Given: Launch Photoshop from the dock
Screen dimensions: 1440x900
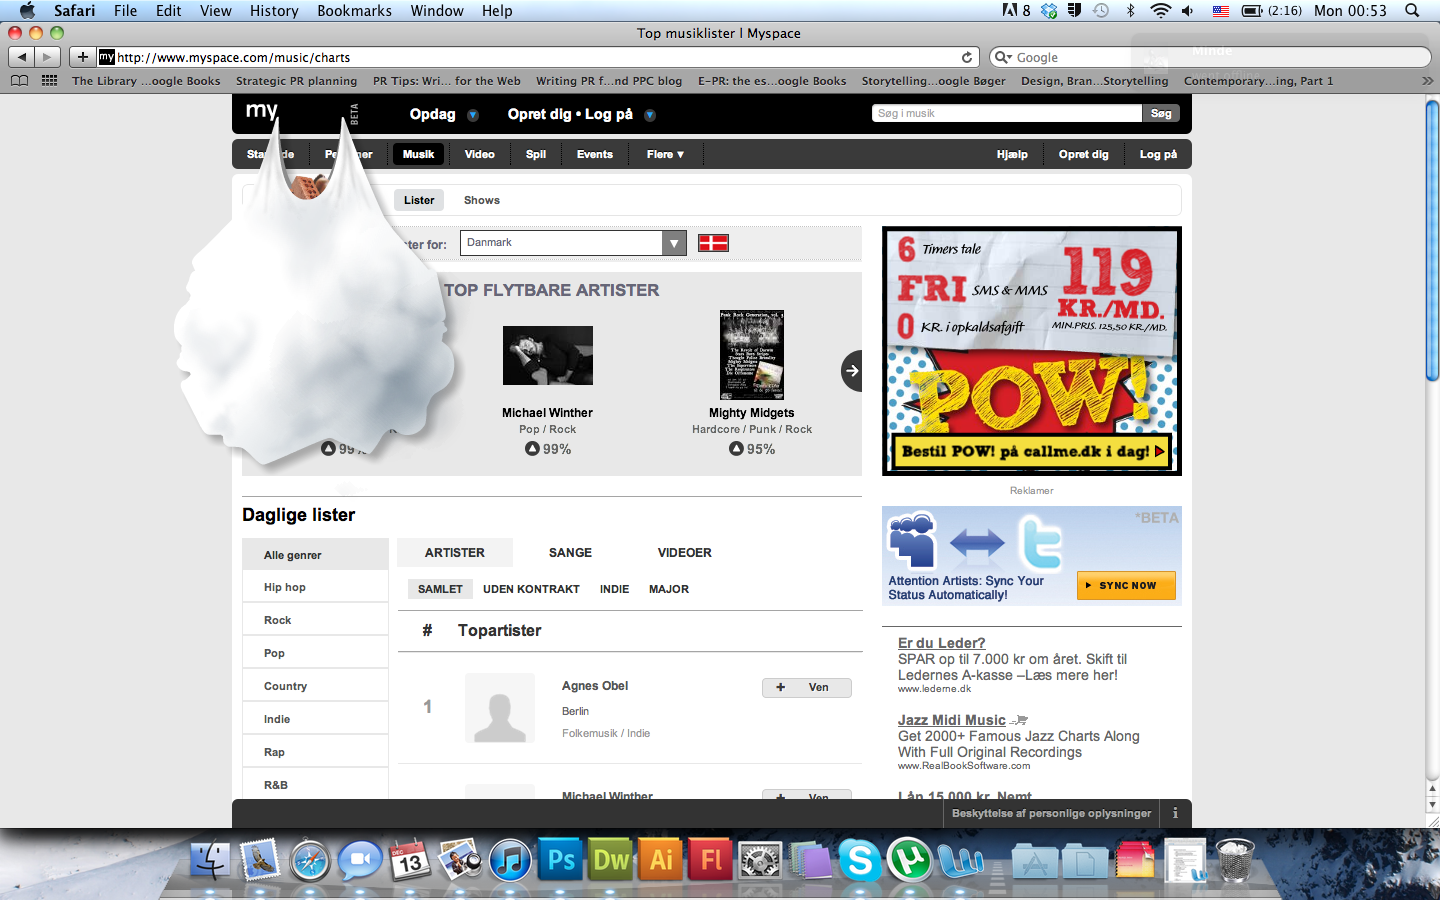Looking at the screenshot, I should [x=561, y=860].
